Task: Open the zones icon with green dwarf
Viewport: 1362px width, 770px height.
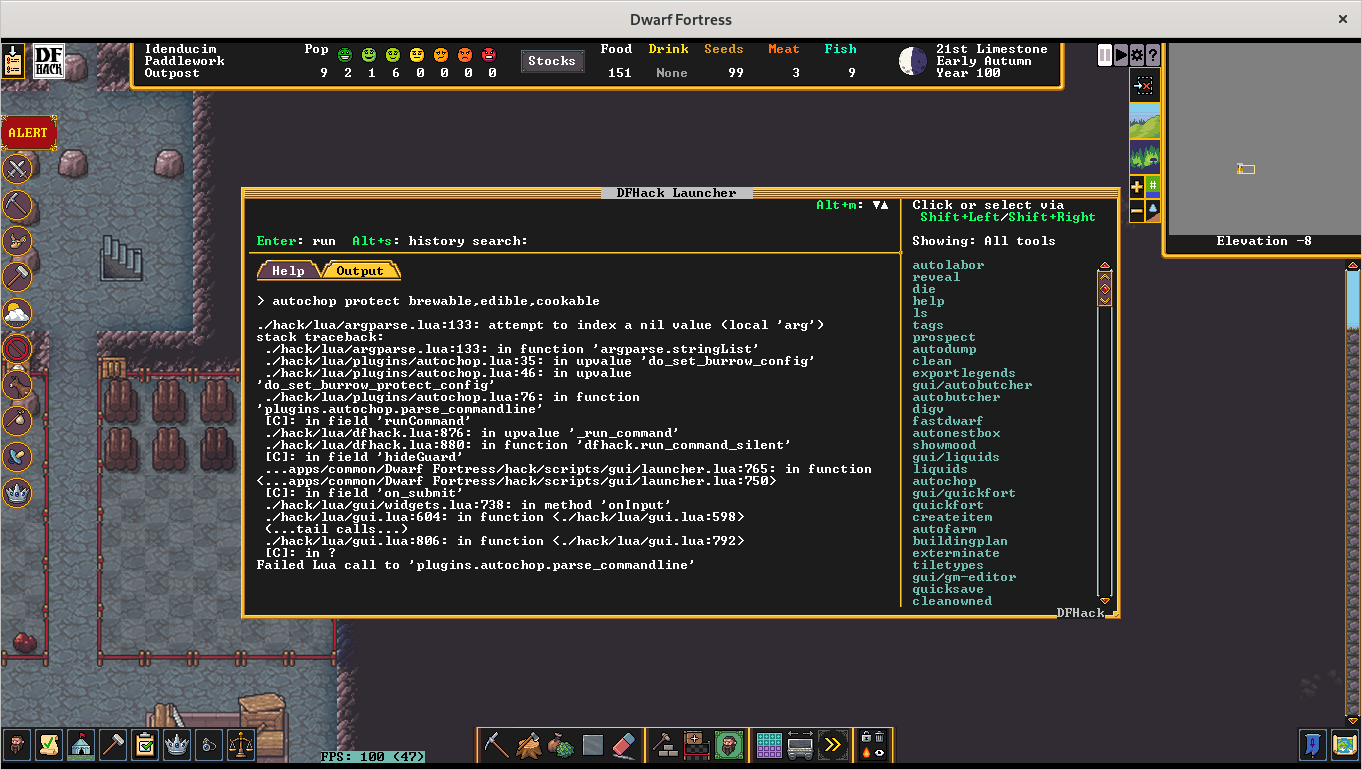Action: (x=729, y=745)
